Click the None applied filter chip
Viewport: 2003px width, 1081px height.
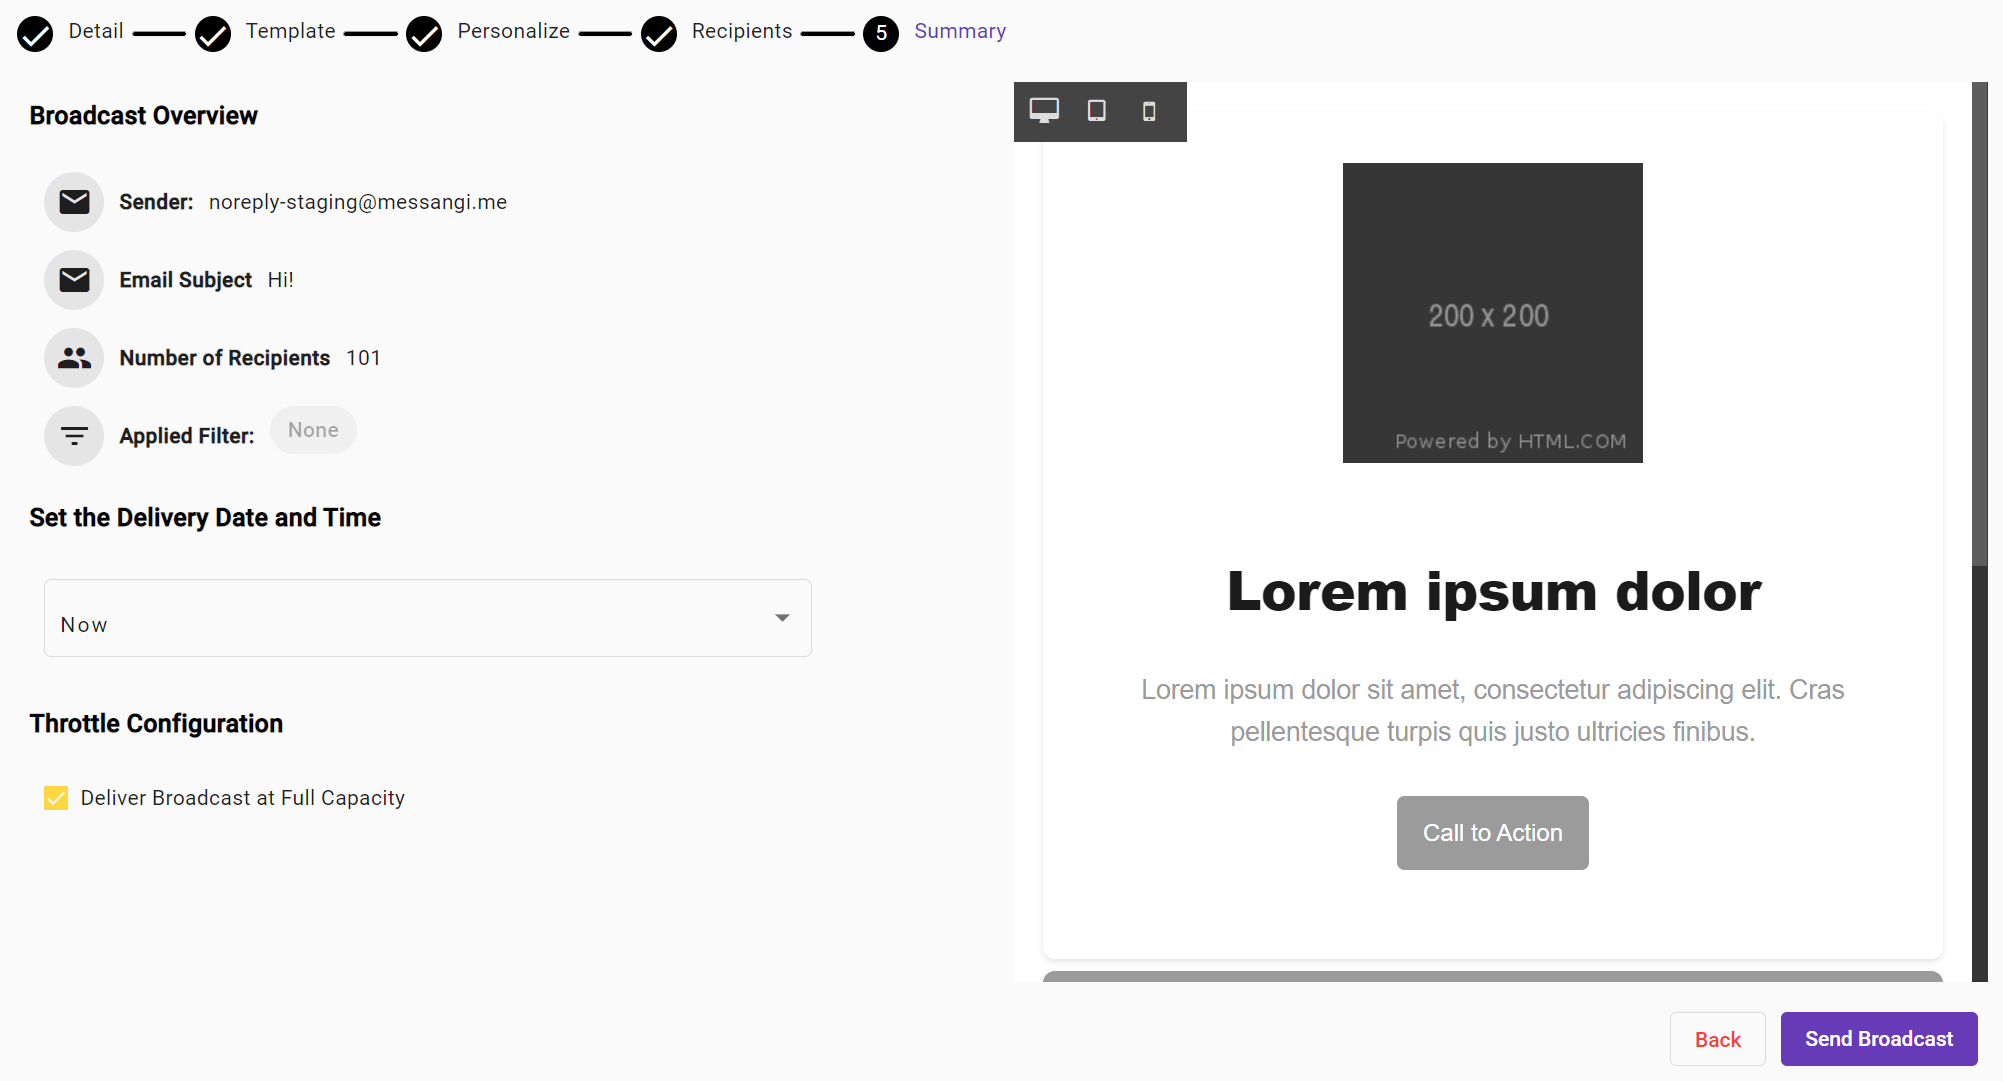coord(313,430)
